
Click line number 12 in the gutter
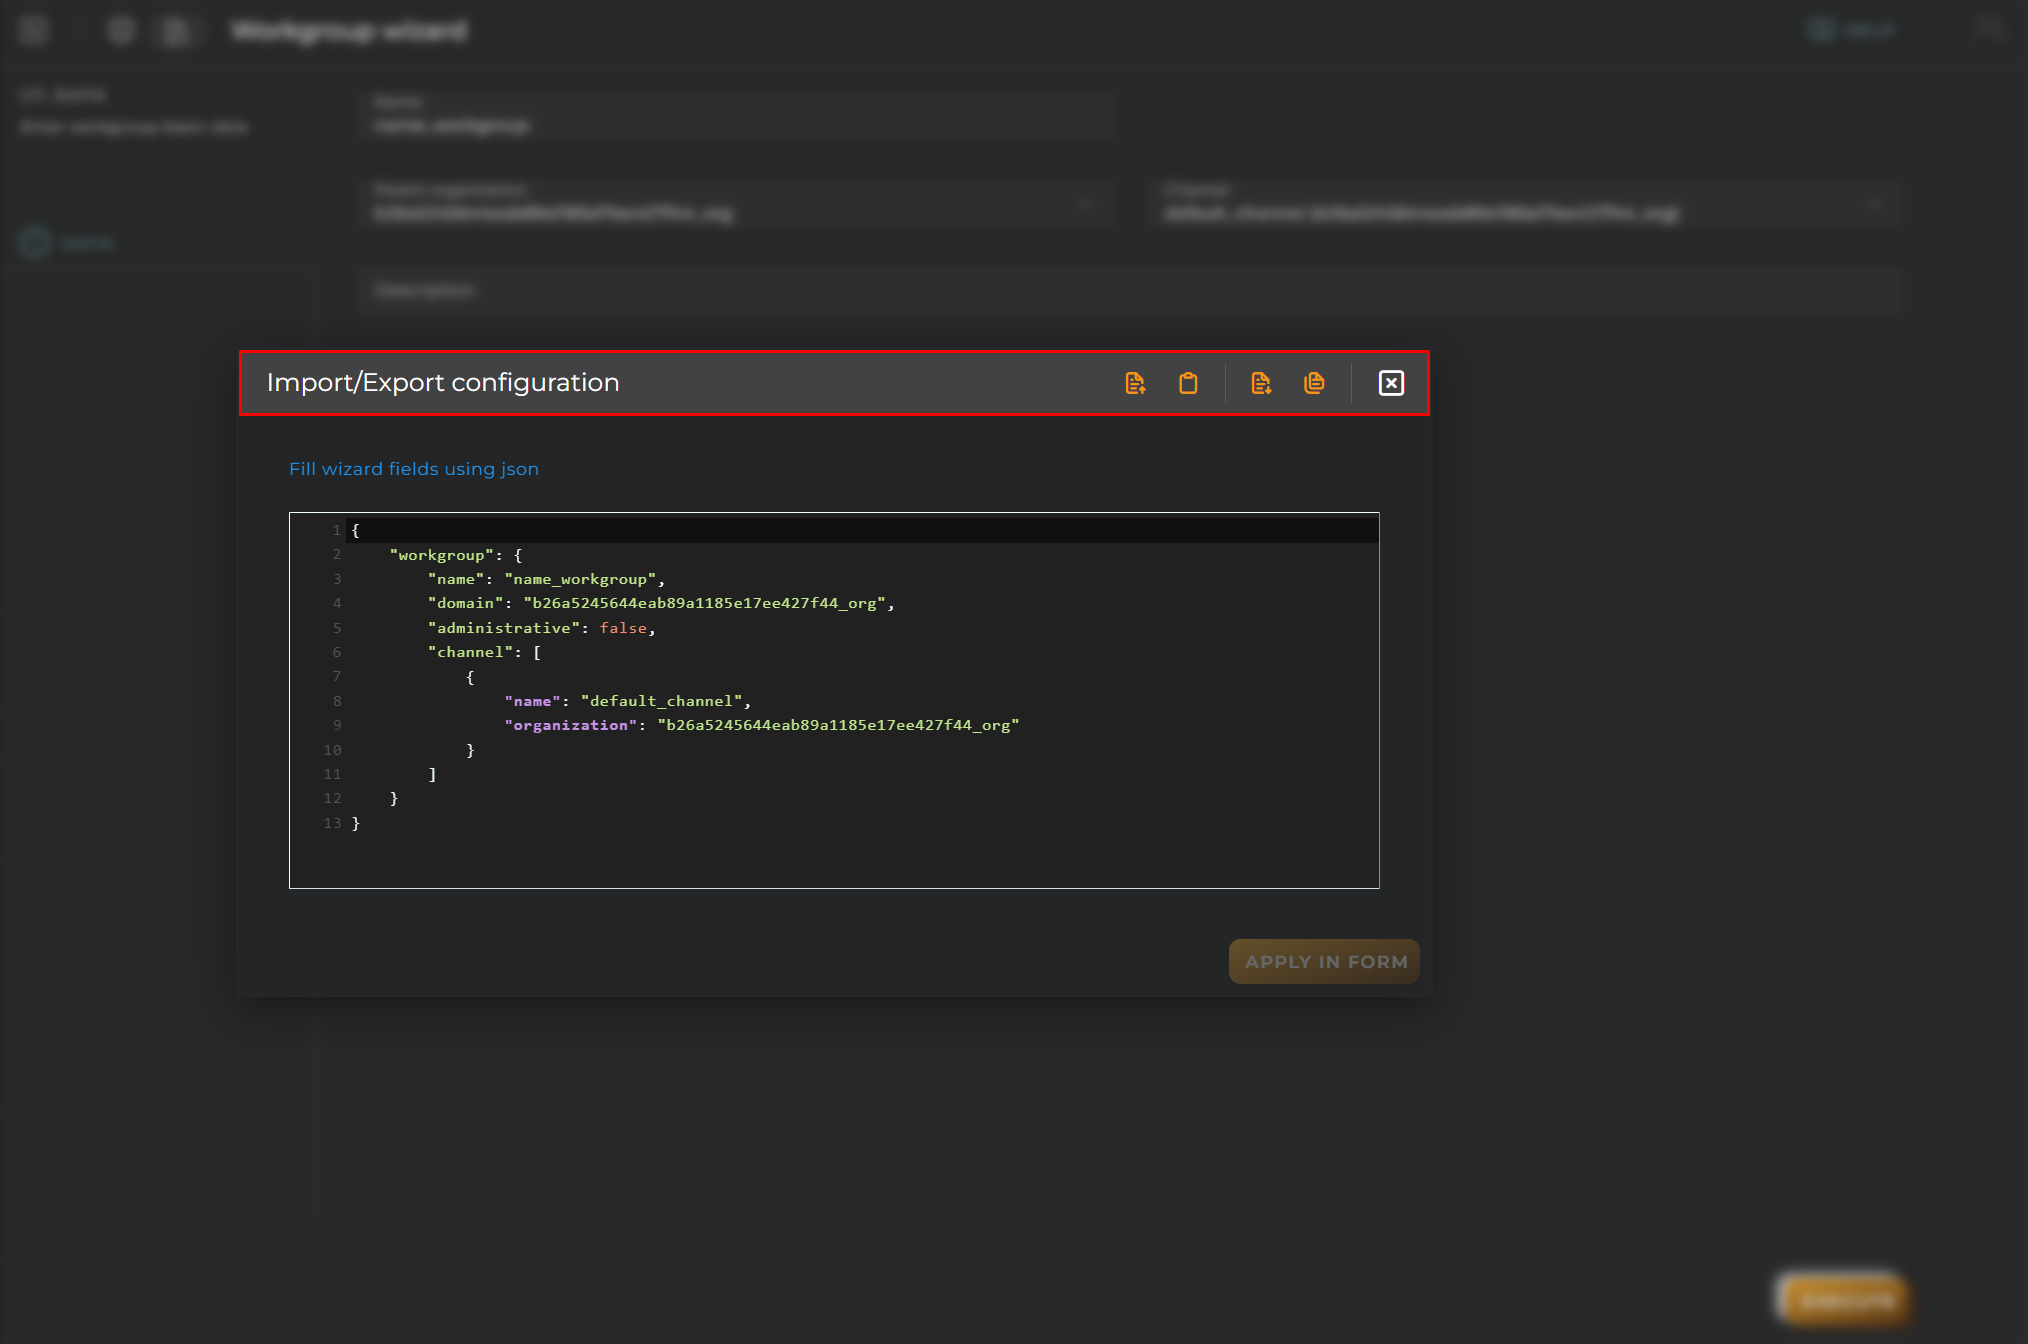tap(332, 798)
